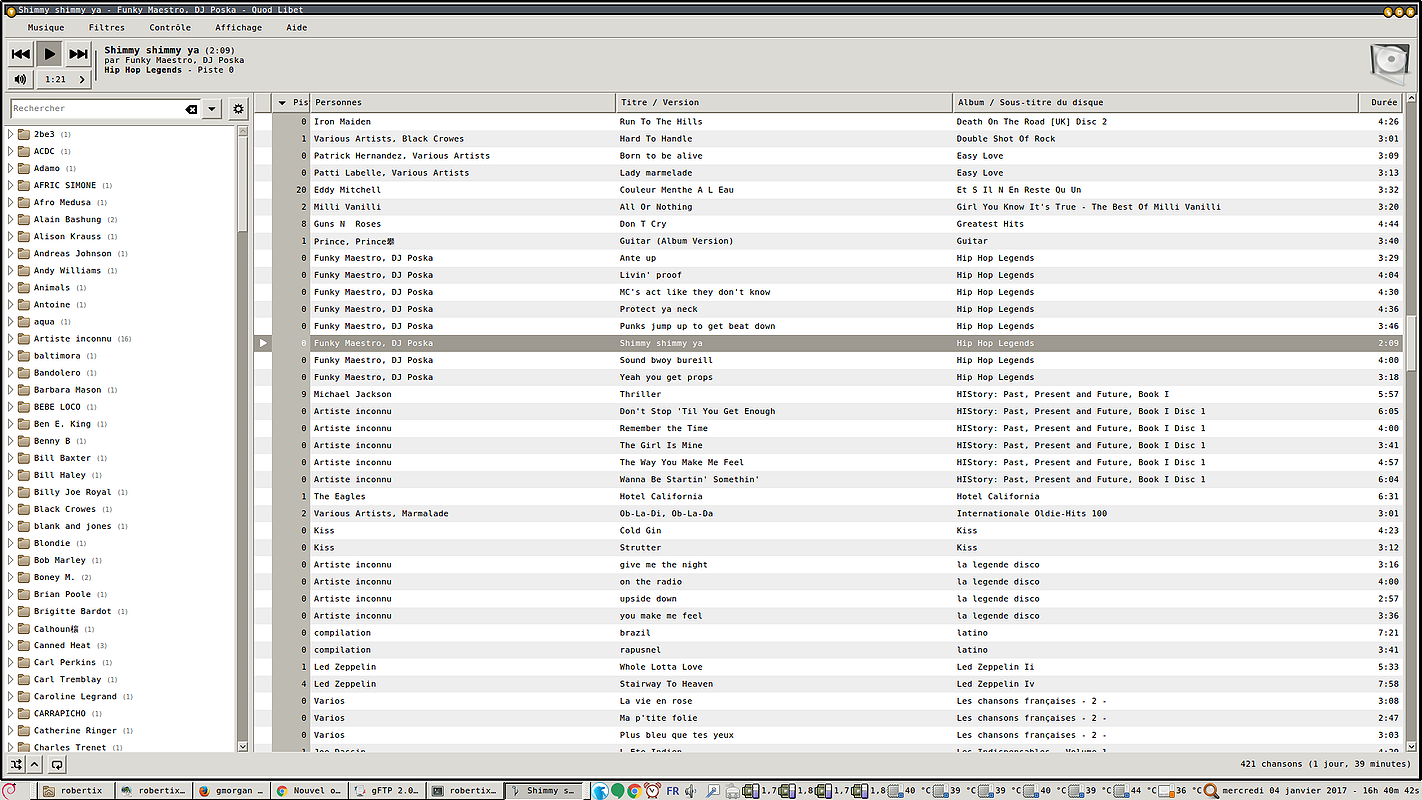
Task: Click the FR keyboard layout indicator
Action: 673,790
